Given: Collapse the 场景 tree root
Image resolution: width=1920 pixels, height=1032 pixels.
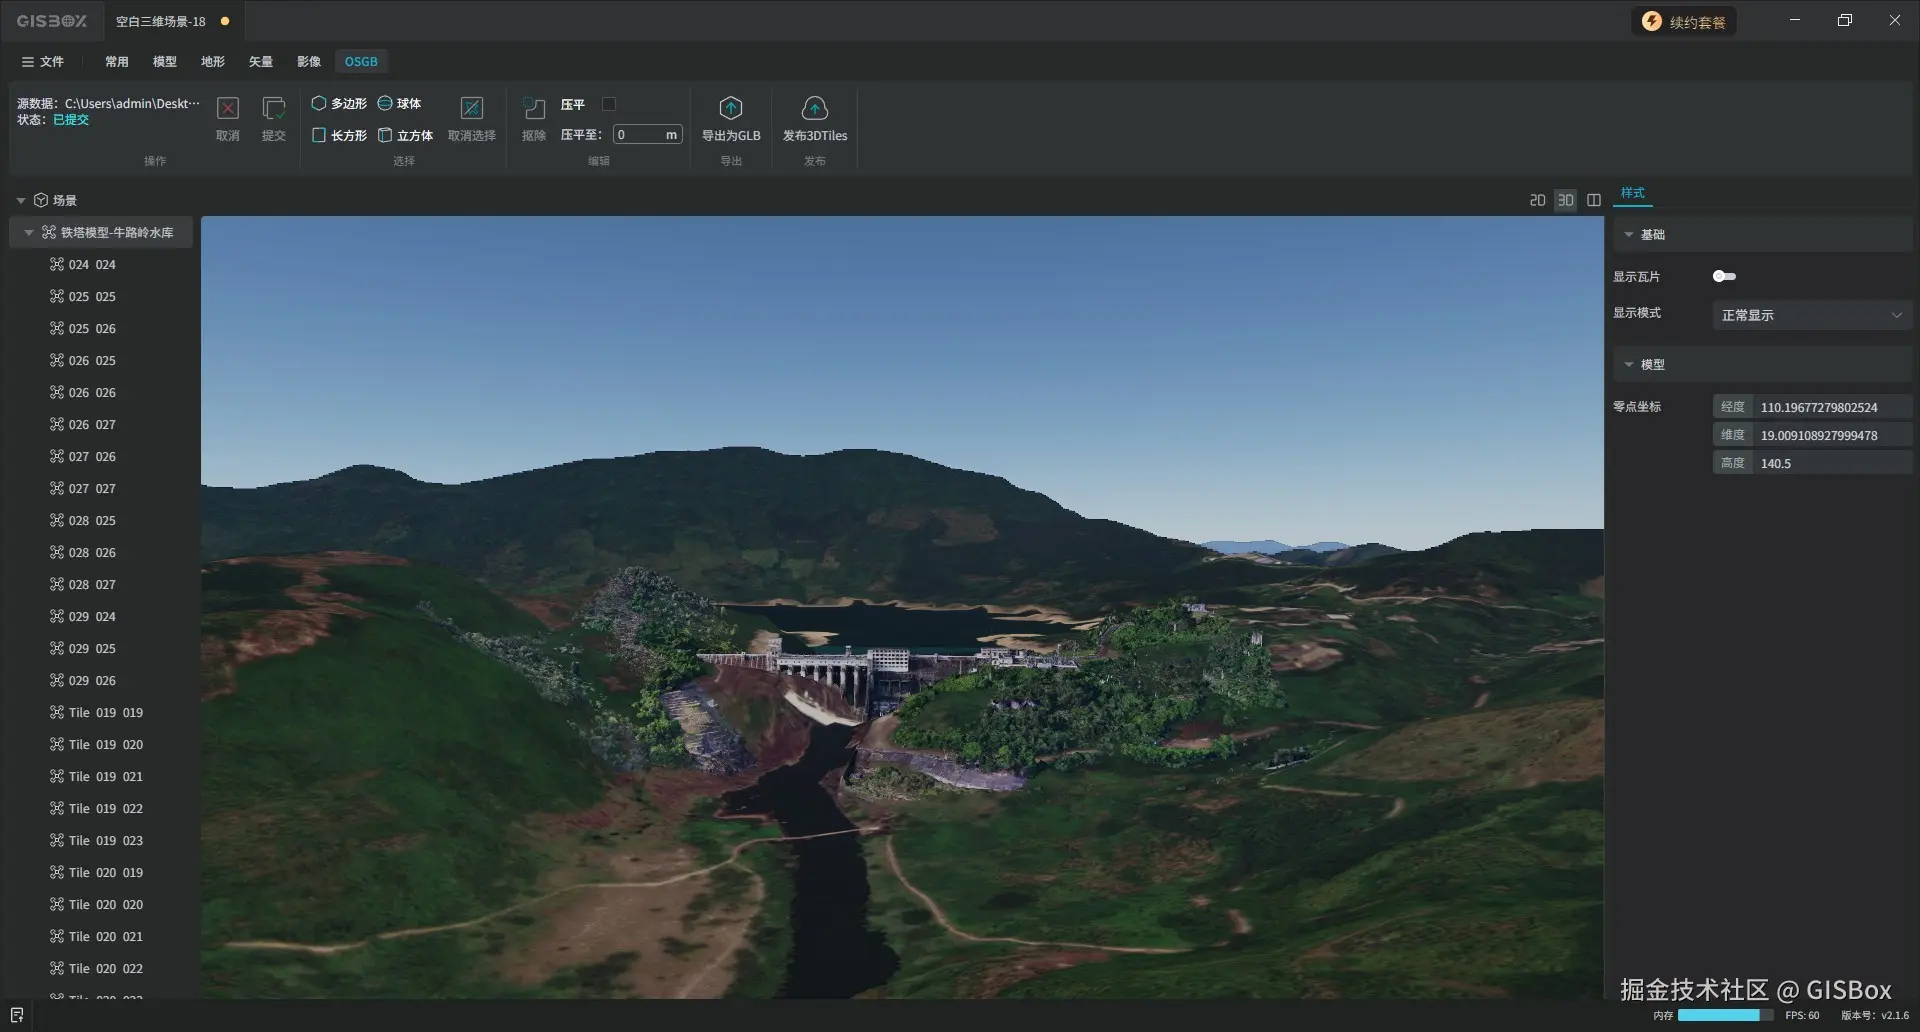Looking at the screenshot, I should (21, 200).
